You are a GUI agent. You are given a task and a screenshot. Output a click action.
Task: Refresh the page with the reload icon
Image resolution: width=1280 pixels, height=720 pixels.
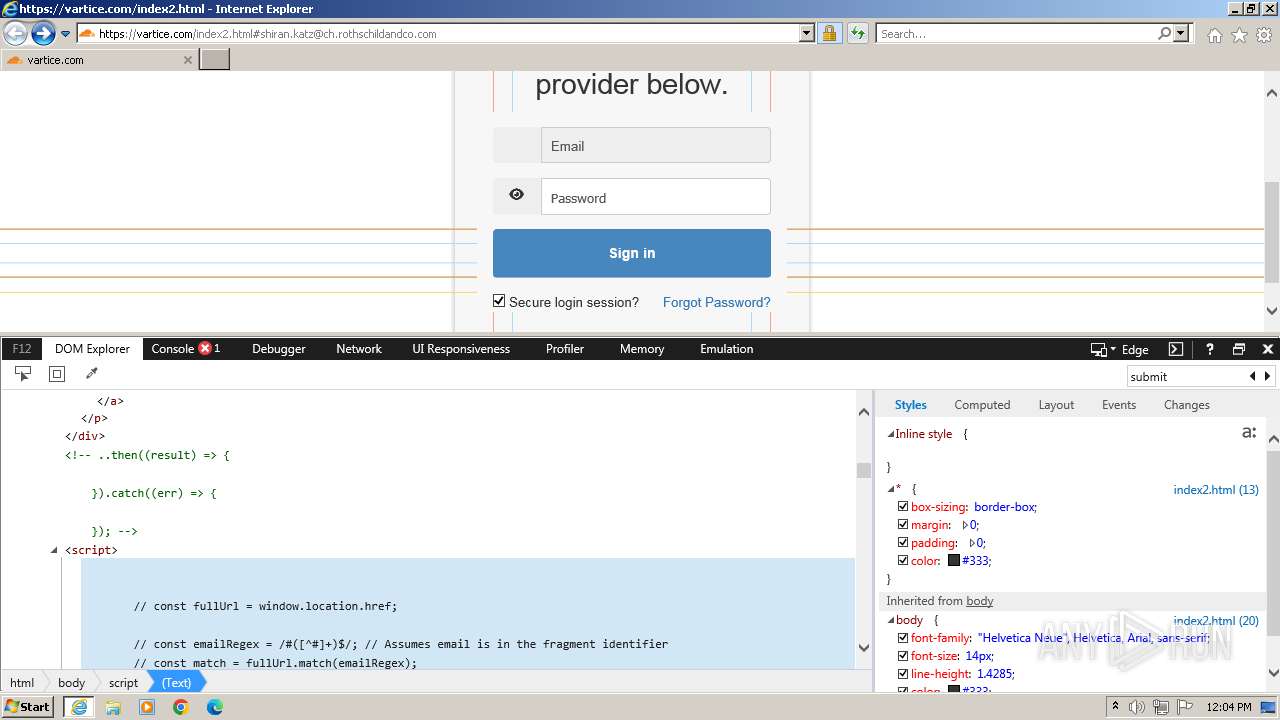(858, 33)
